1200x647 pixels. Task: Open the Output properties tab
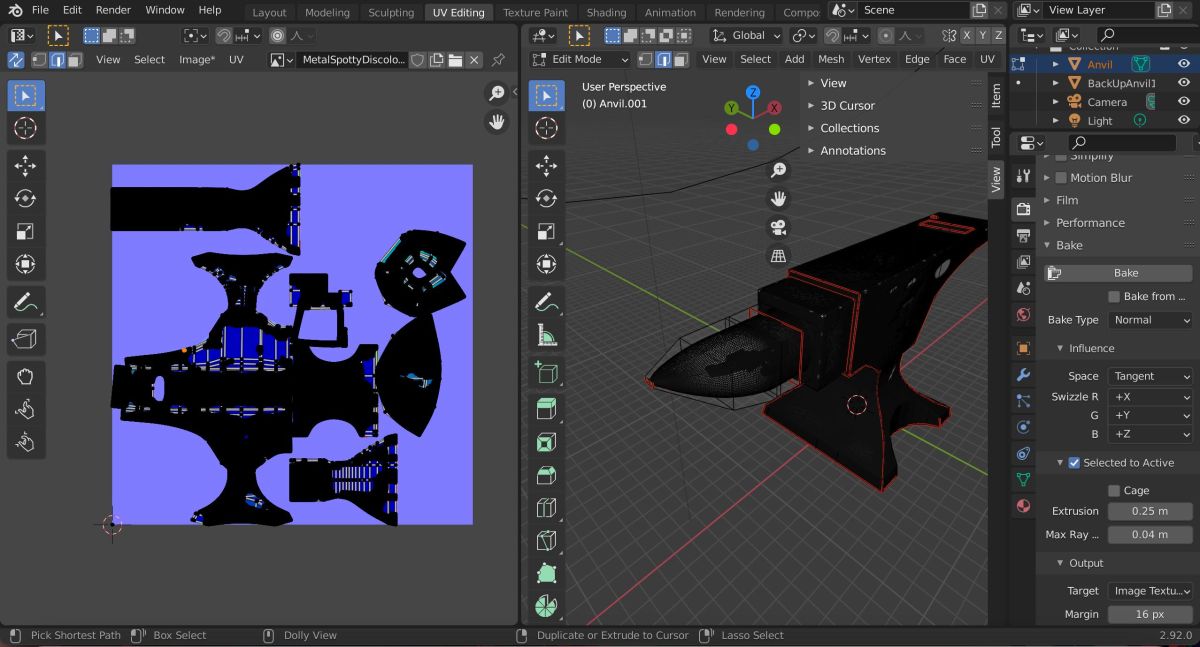[1023, 236]
